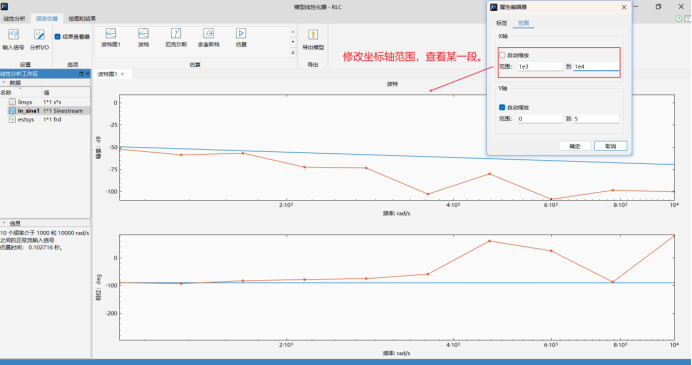This screenshot has height=365, width=692.
Task: Restore the main window size
Action: (658, 7)
